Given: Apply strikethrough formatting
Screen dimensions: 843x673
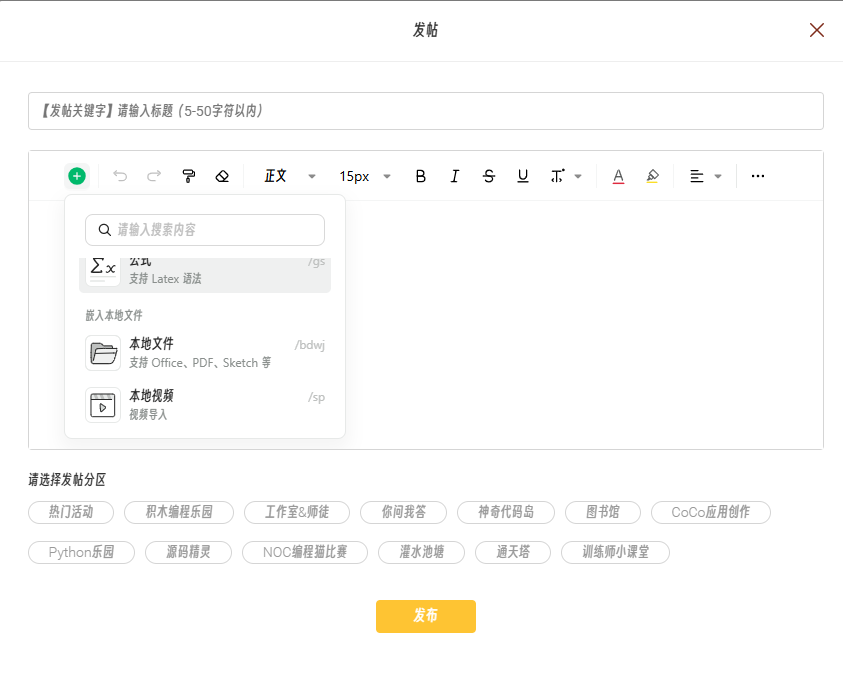Looking at the screenshot, I should [489, 176].
